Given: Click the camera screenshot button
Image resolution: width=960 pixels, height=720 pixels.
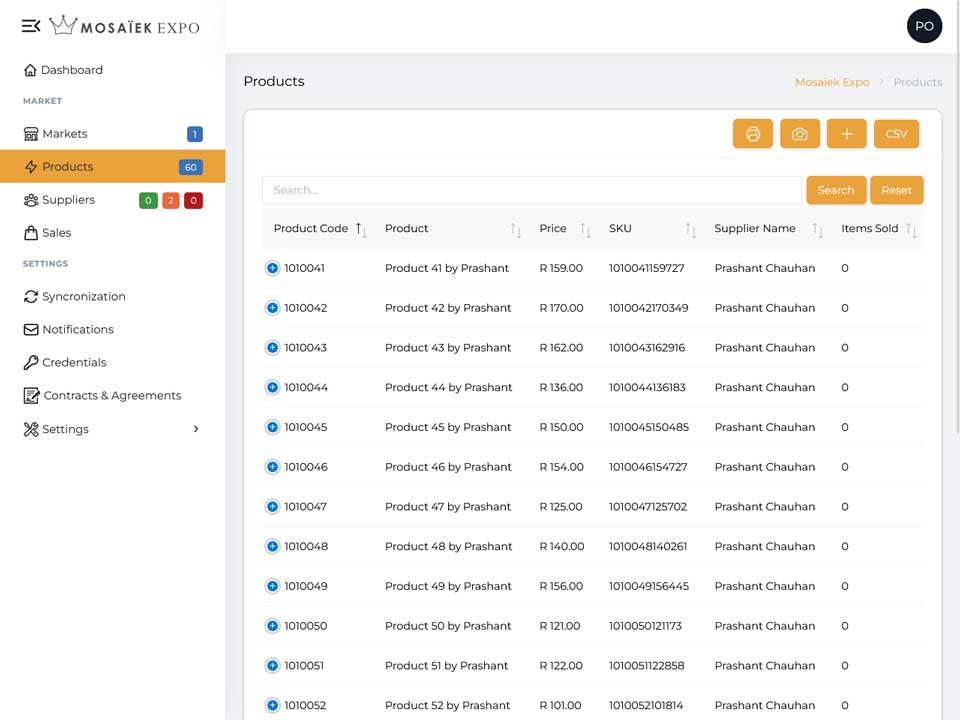Looking at the screenshot, I should 800,133.
